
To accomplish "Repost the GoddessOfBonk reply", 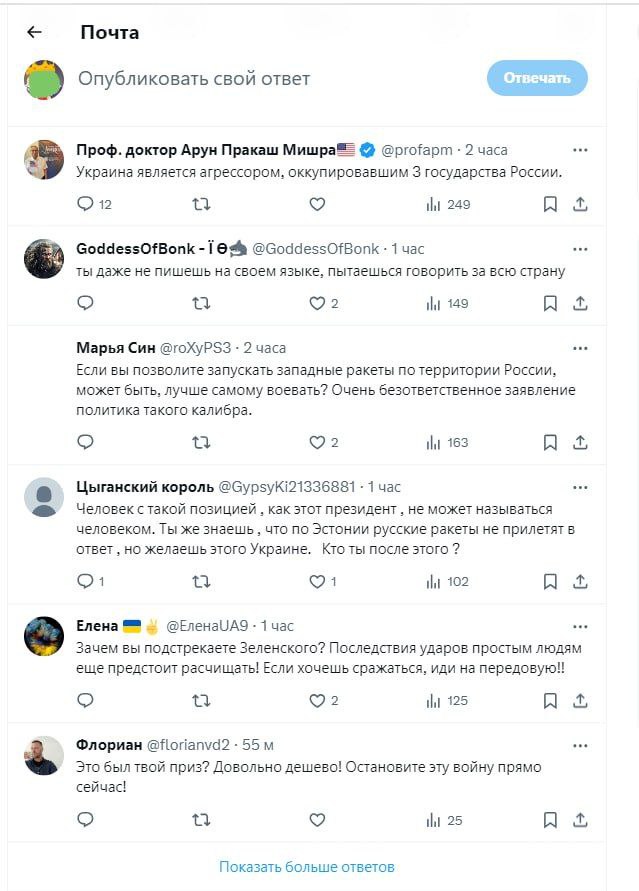I will [x=201, y=303].
